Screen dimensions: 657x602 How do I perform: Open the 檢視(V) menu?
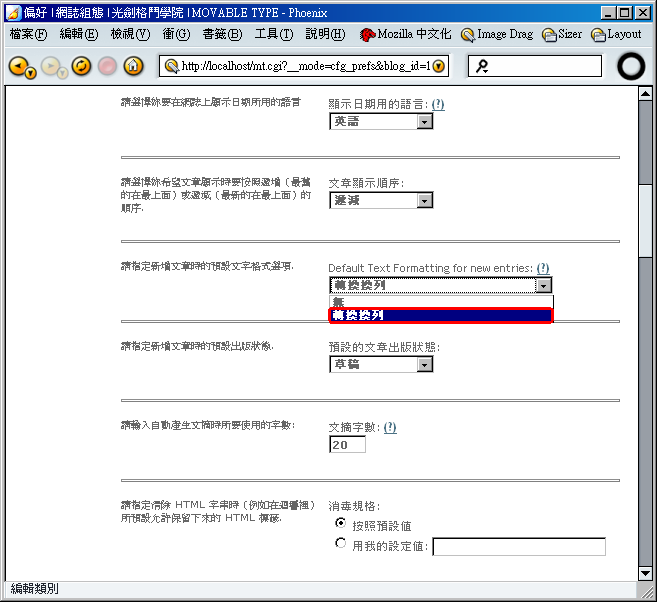(x=130, y=34)
